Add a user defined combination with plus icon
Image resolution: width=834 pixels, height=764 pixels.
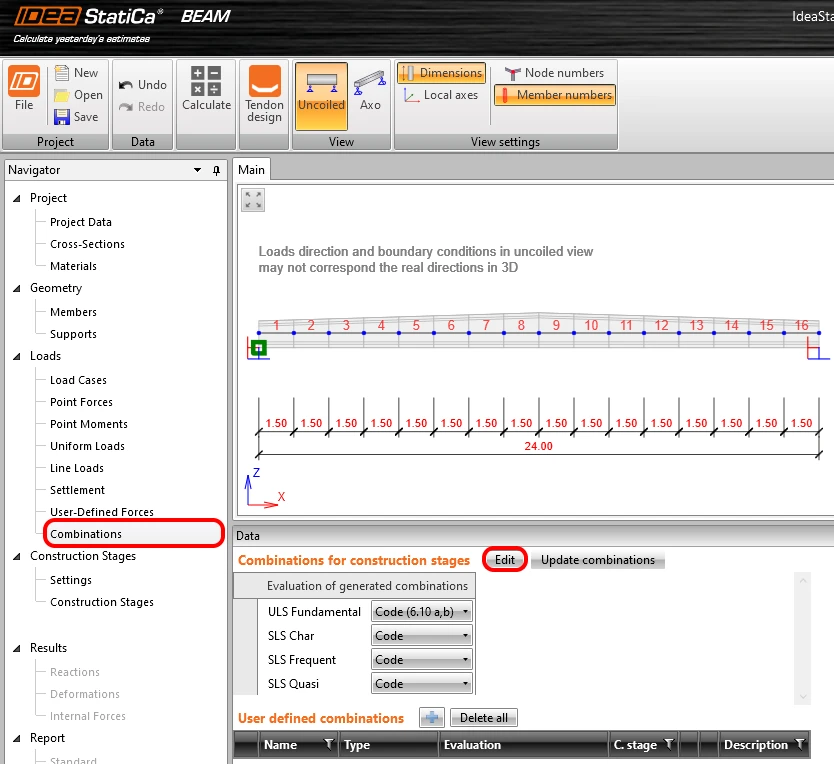point(432,718)
